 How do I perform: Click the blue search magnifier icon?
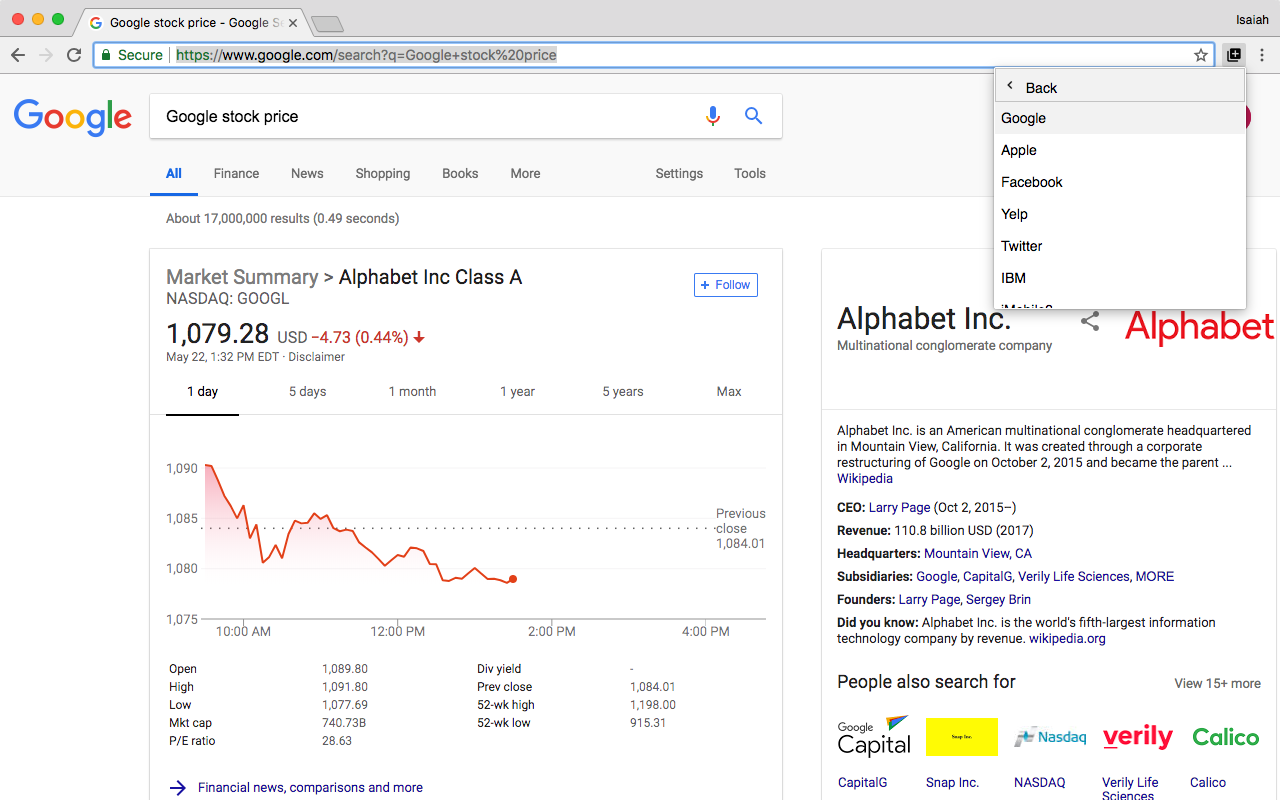[754, 116]
